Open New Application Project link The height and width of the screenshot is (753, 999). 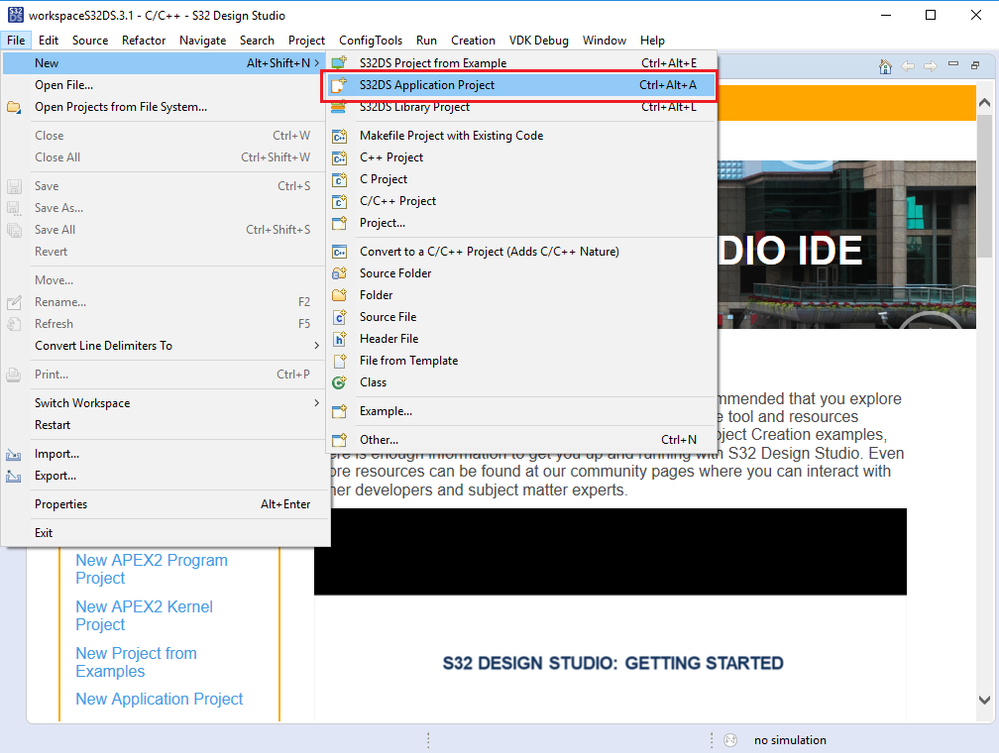point(159,699)
